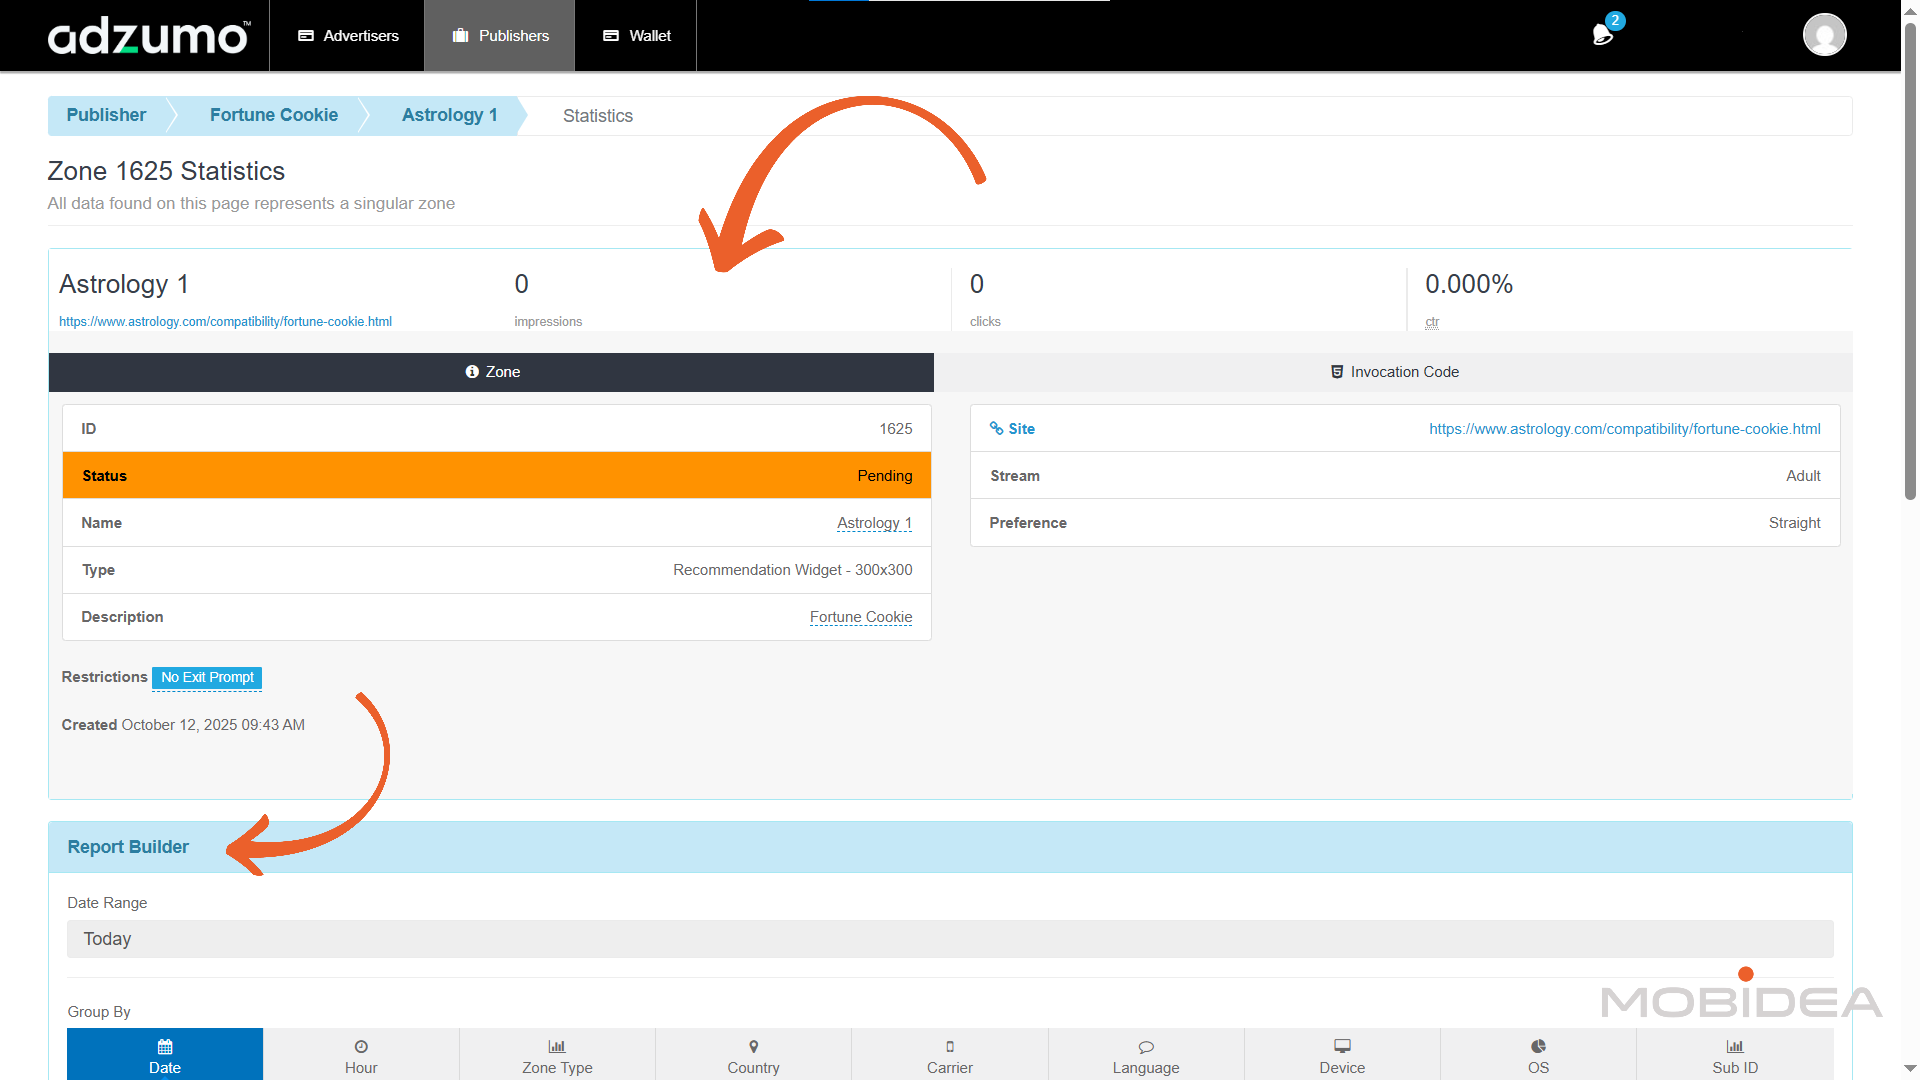Open the Wallet menu item

coord(636,36)
